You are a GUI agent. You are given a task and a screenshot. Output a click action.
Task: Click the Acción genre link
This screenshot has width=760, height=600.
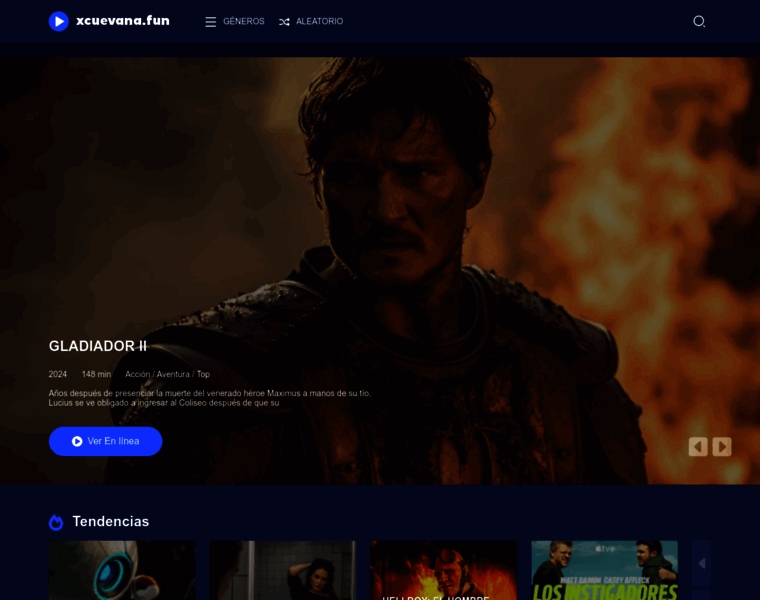point(138,374)
